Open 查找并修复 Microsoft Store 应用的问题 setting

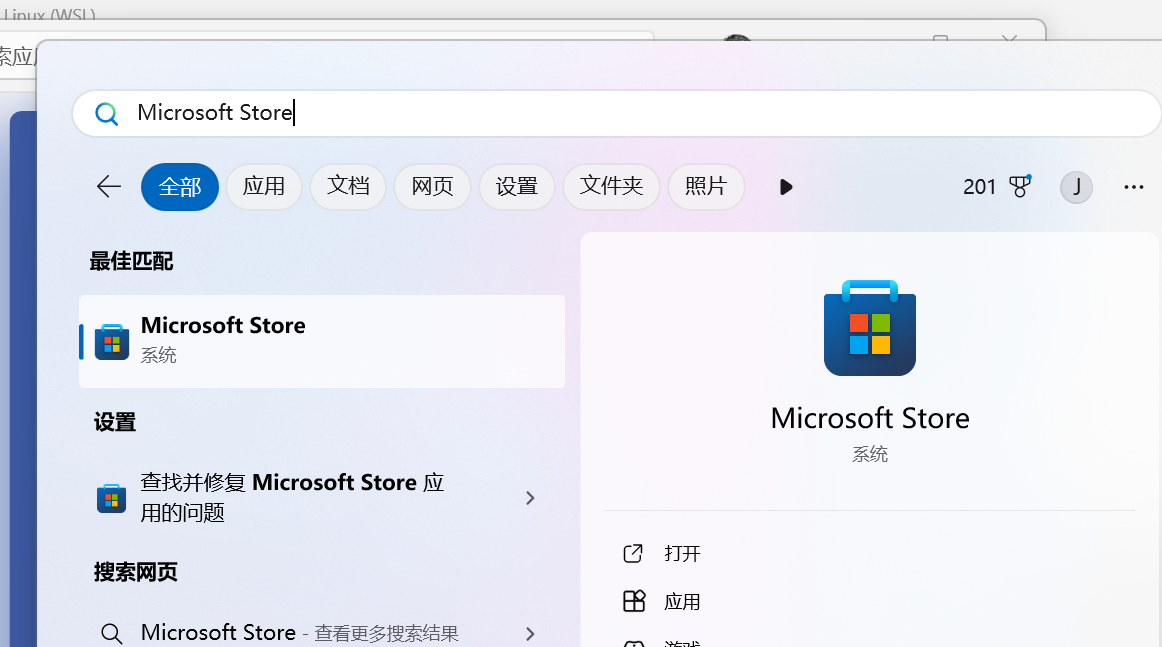322,497
